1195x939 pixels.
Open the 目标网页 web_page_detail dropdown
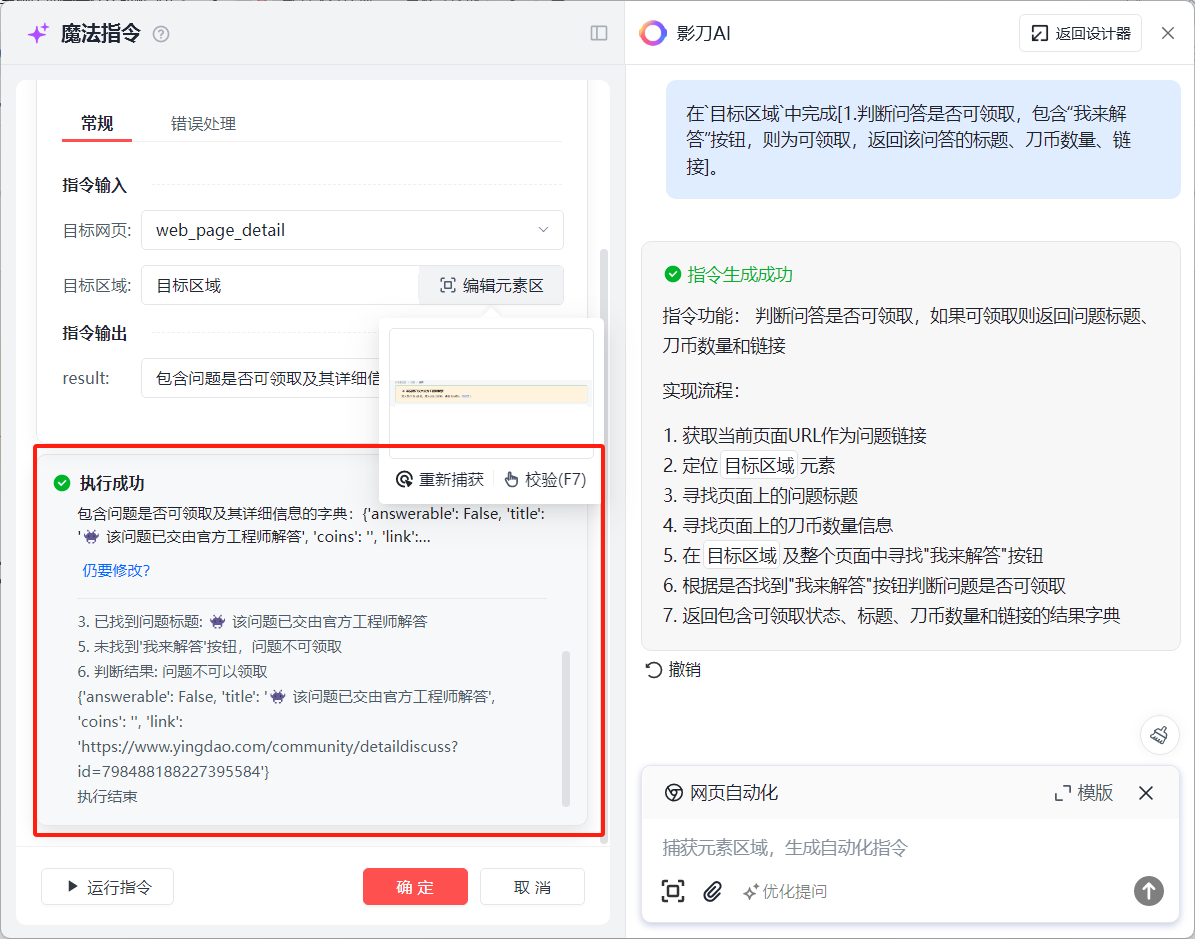(352, 230)
